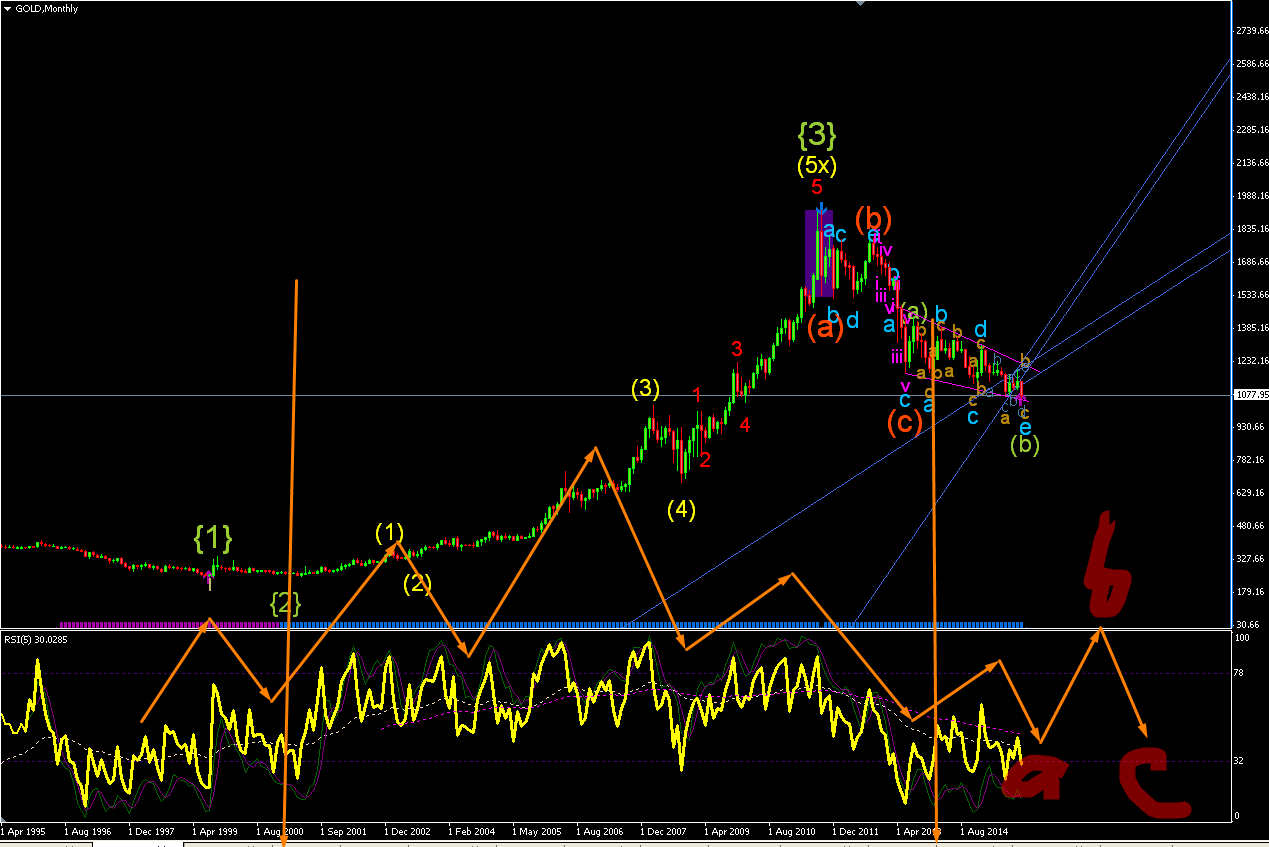Screen dimensions: 1269x847
Task: Select the green {1} wave label
Action: [213, 540]
